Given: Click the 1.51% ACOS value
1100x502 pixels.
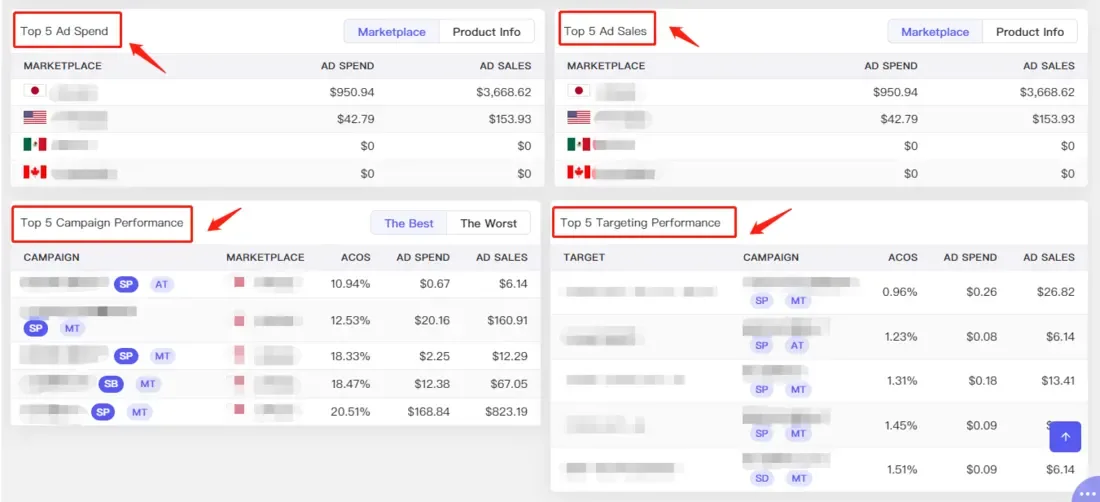Looking at the screenshot, I should (x=900, y=470).
